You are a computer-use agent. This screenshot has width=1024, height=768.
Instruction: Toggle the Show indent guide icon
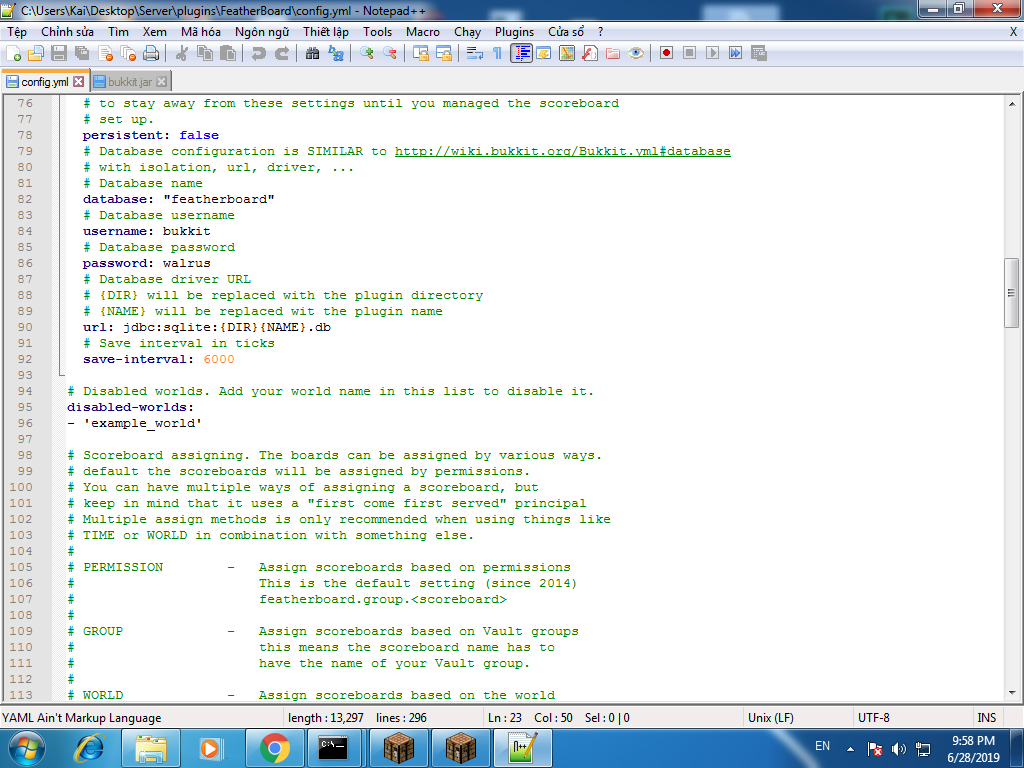point(521,54)
